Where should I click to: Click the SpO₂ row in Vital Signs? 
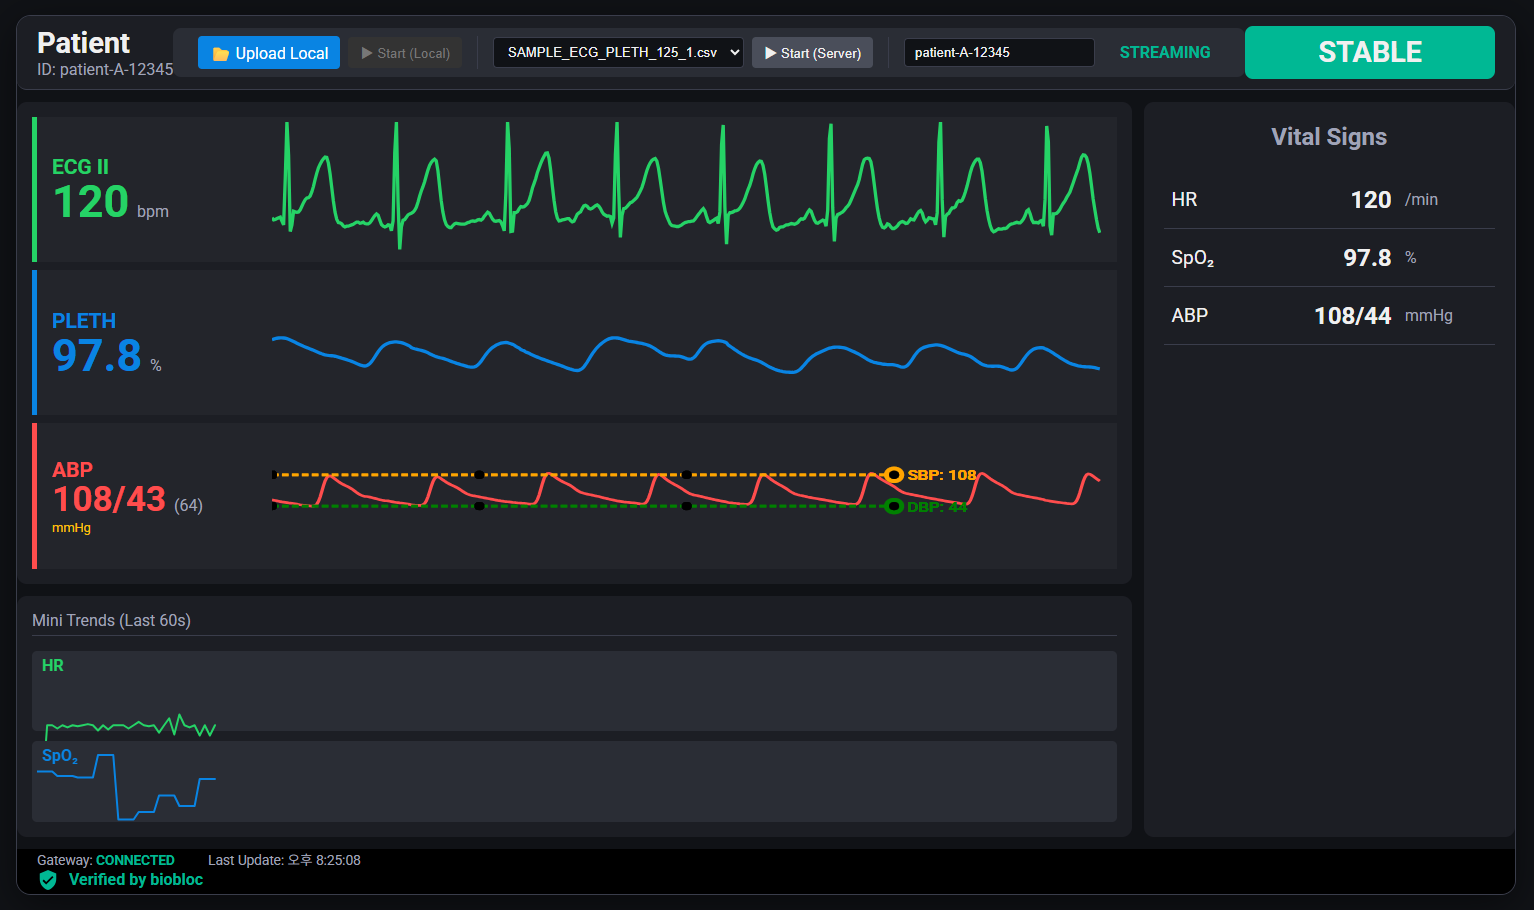point(1329,258)
